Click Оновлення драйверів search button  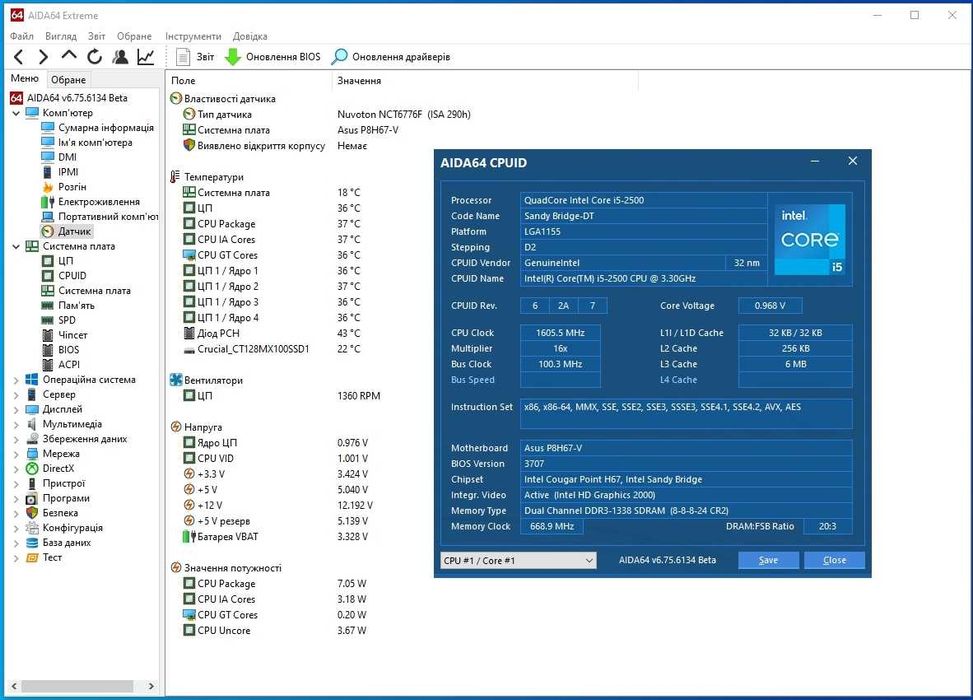391,57
